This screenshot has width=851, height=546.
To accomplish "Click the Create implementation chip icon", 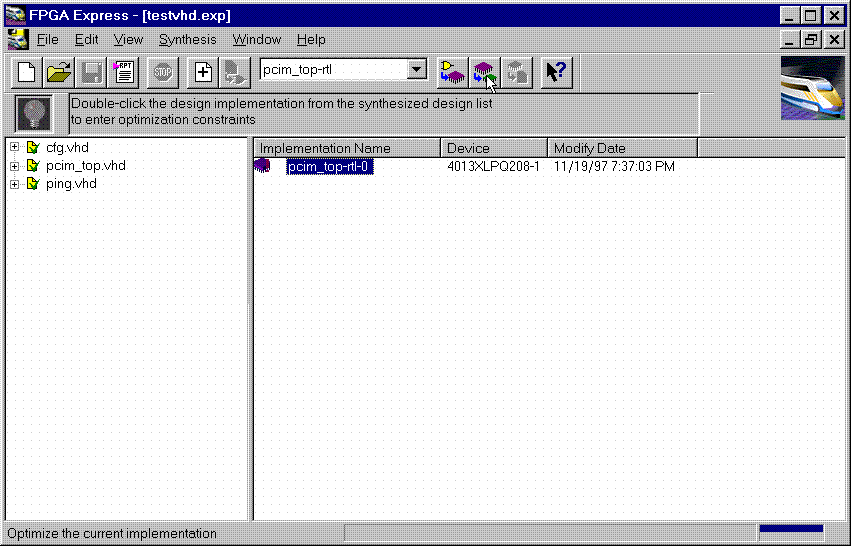I will 452,72.
